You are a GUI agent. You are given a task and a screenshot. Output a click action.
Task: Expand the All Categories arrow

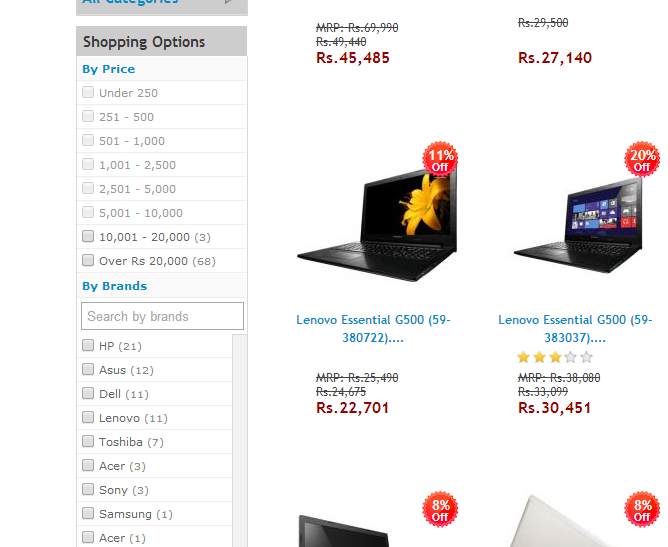point(229,2)
